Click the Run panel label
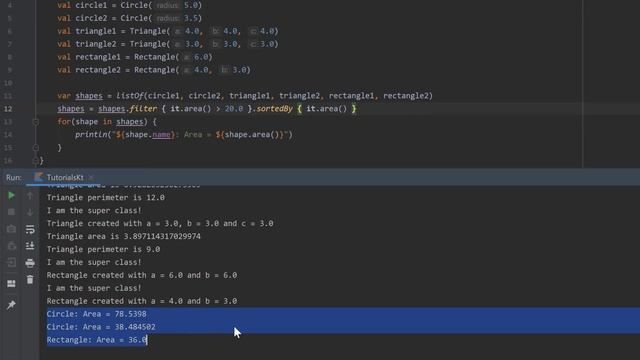 pos(14,178)
